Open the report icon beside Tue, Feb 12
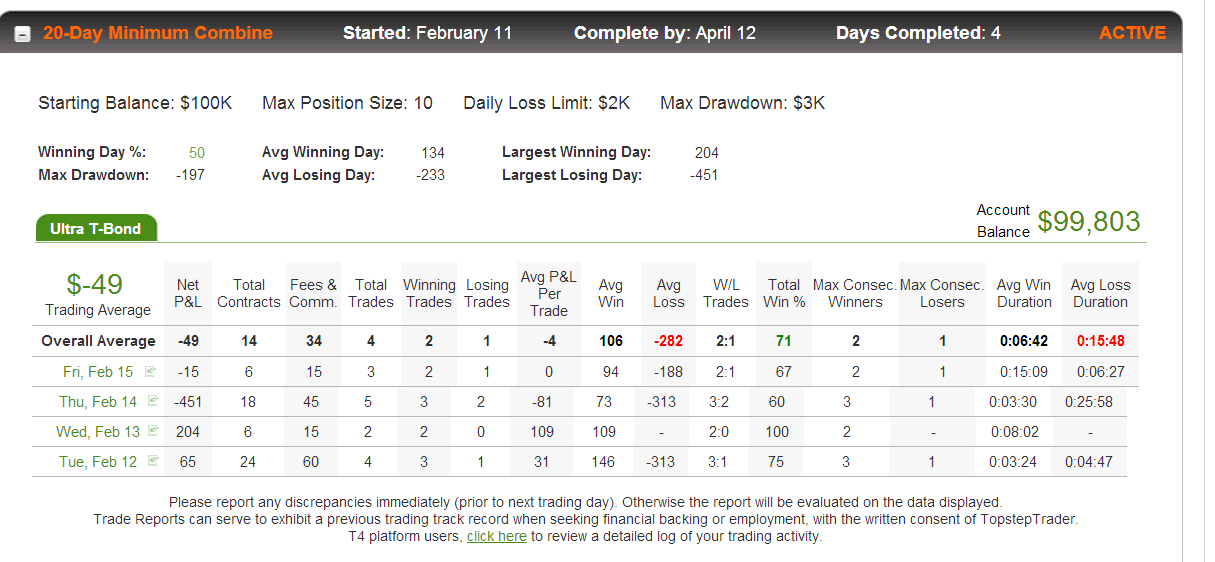 click(x=153, y=461)
